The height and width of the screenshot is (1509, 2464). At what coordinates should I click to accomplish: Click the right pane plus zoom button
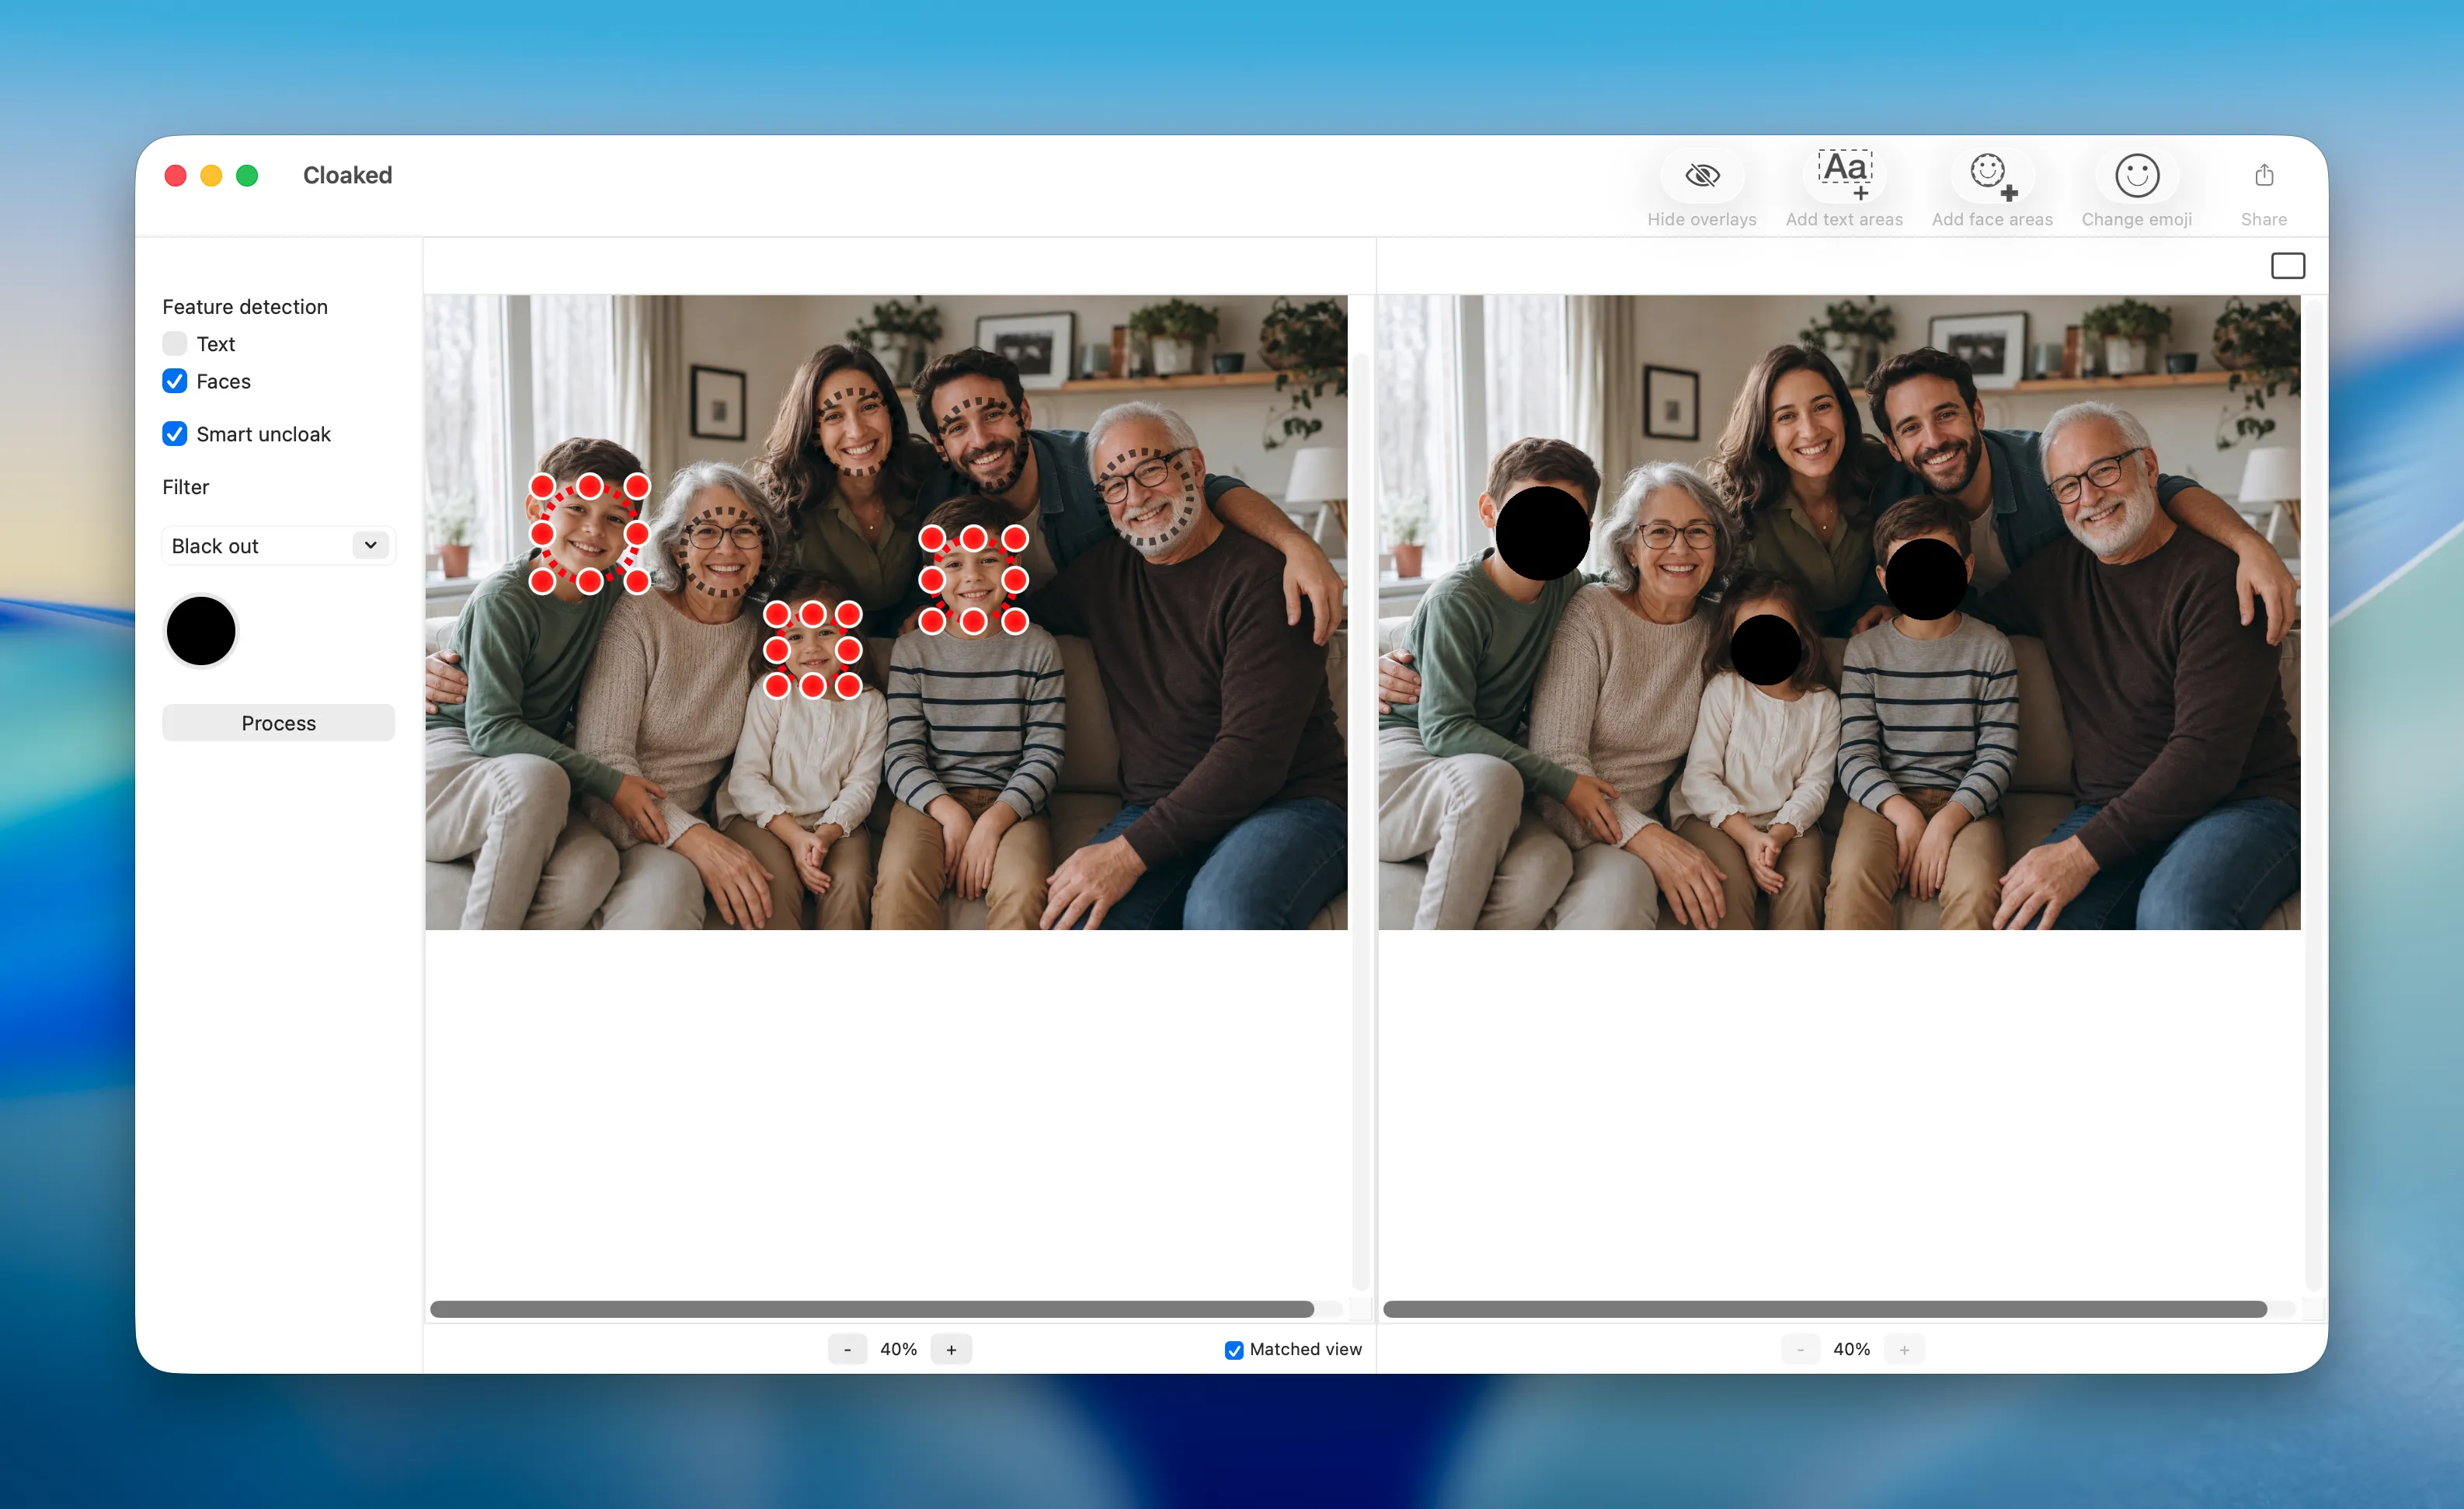point(1904,1350)
